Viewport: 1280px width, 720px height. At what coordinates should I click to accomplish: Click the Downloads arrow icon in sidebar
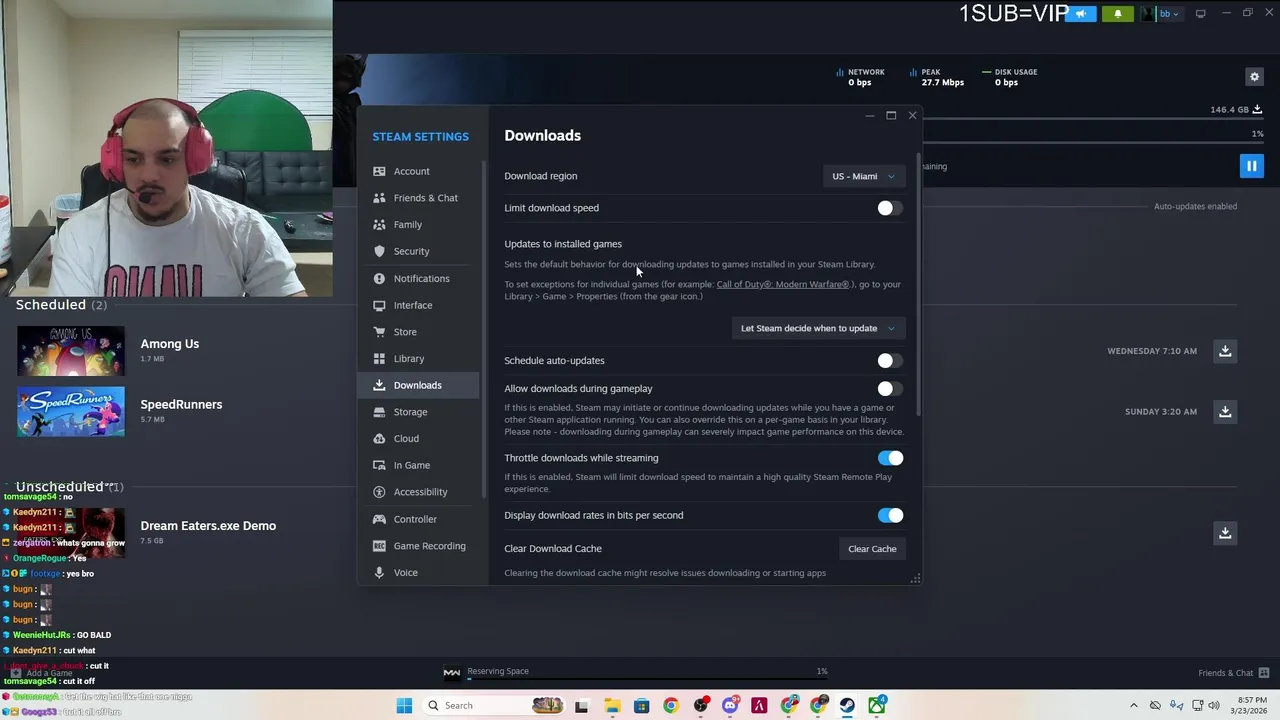[x=379, y=385]
